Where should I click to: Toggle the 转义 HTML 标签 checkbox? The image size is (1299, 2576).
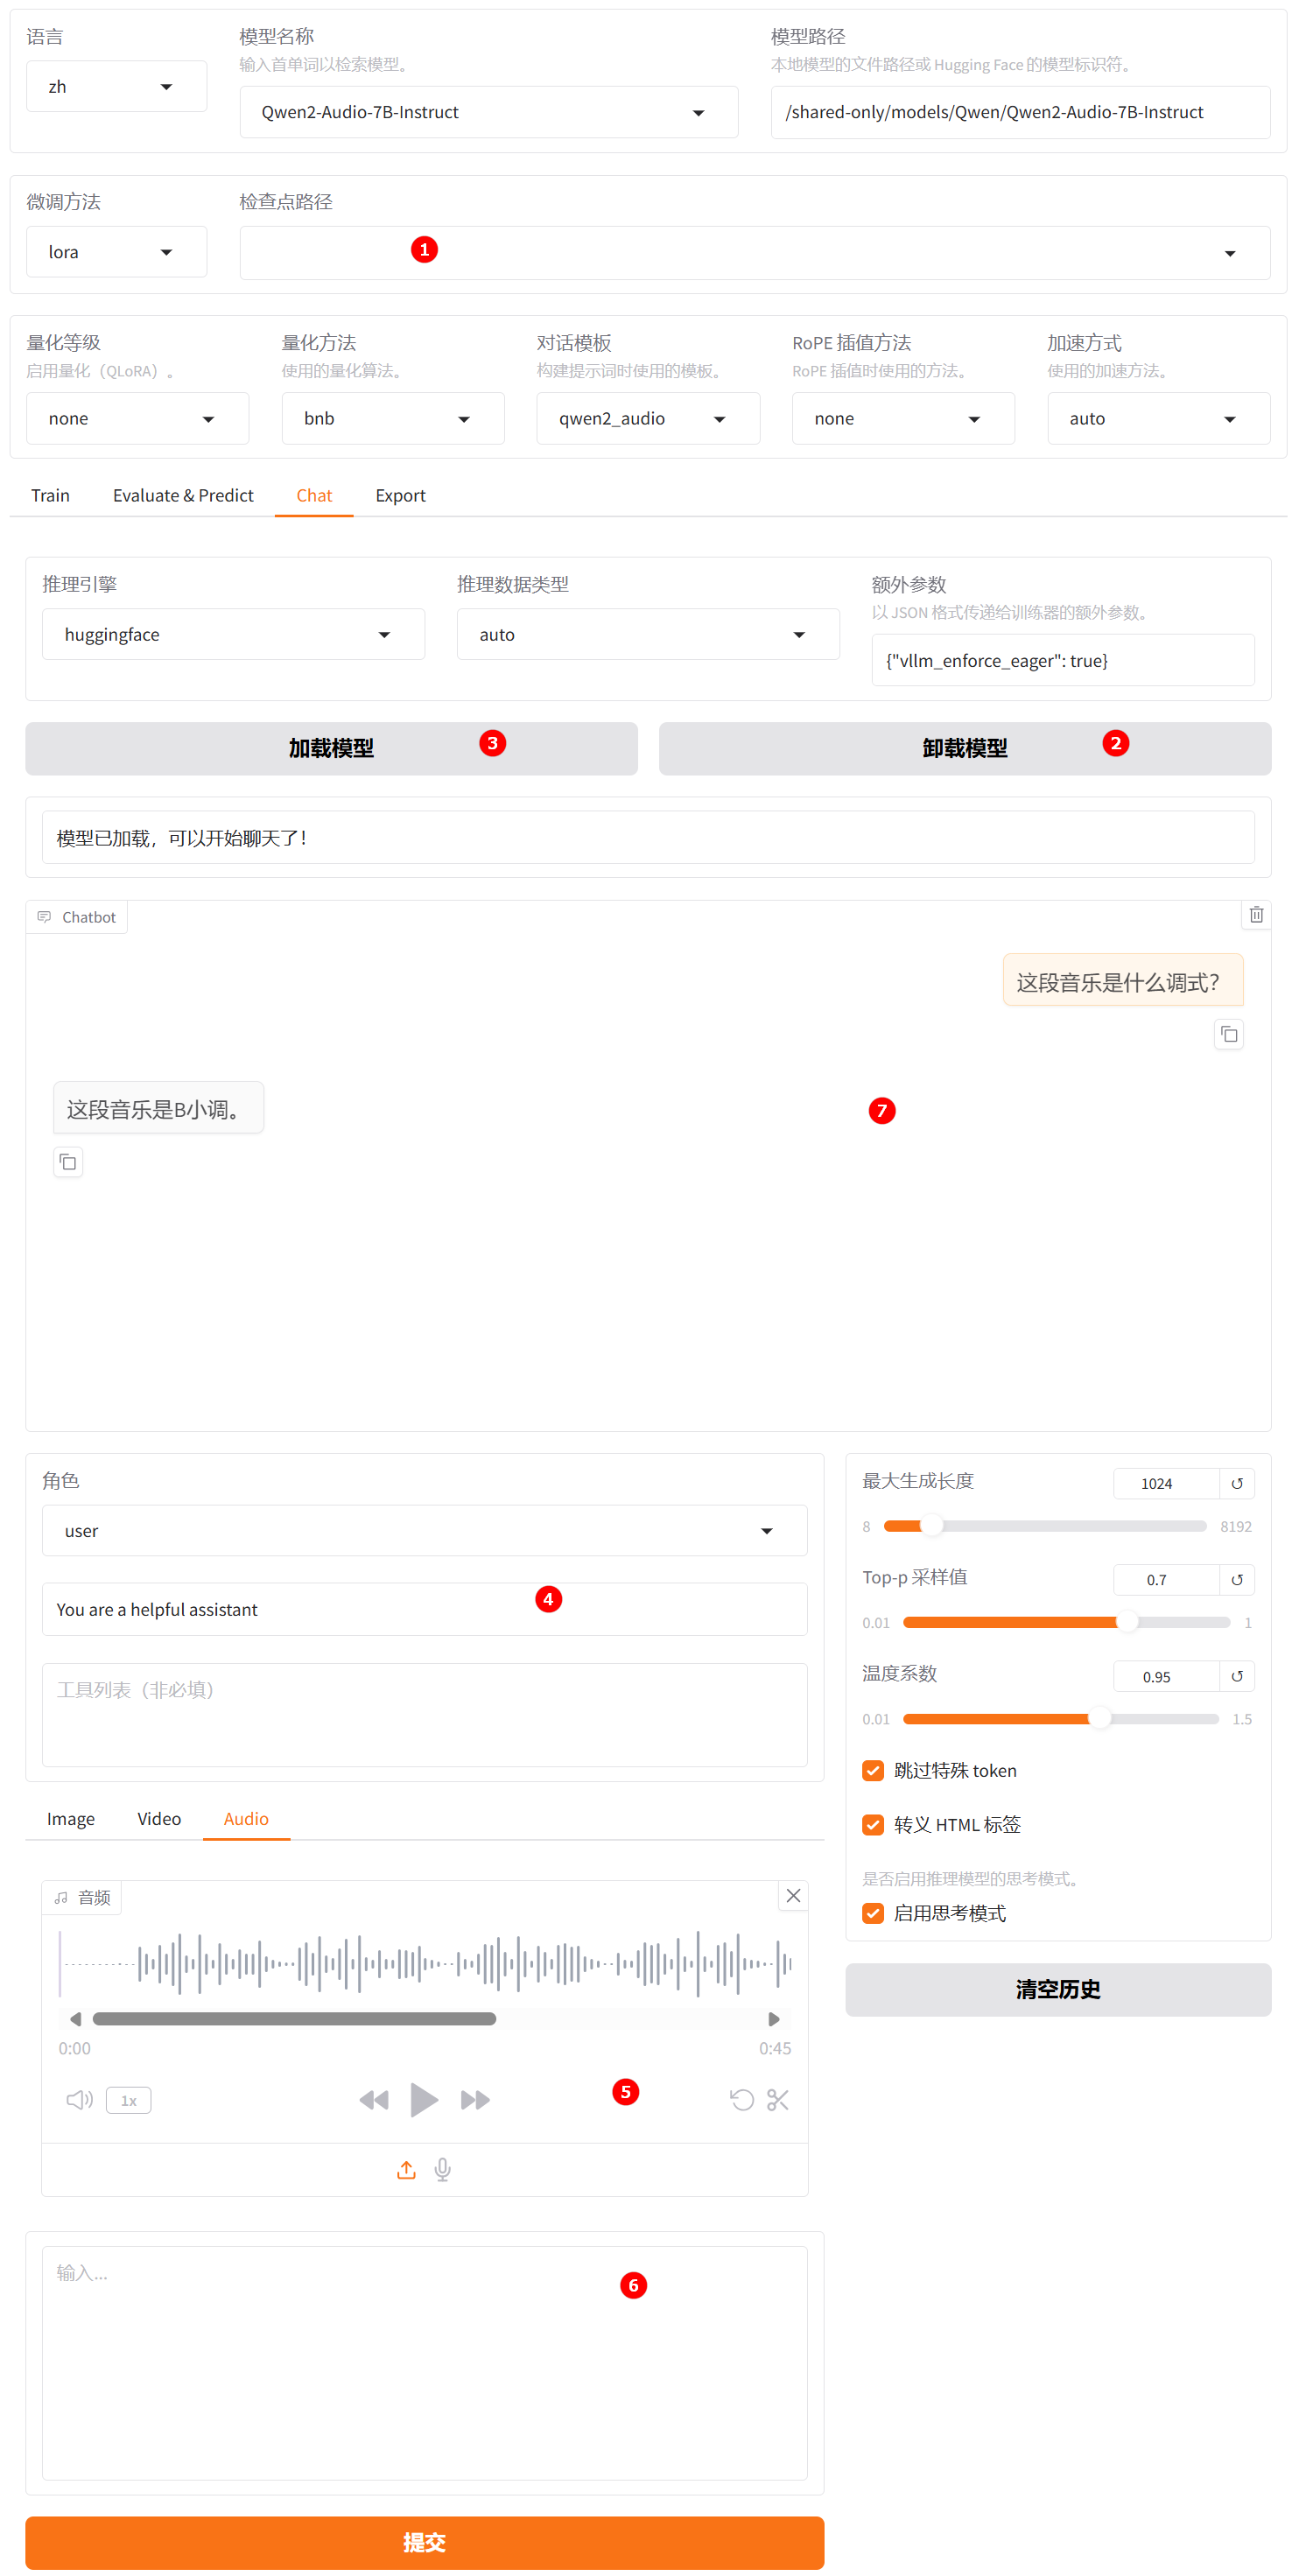tap(873, 1824)
